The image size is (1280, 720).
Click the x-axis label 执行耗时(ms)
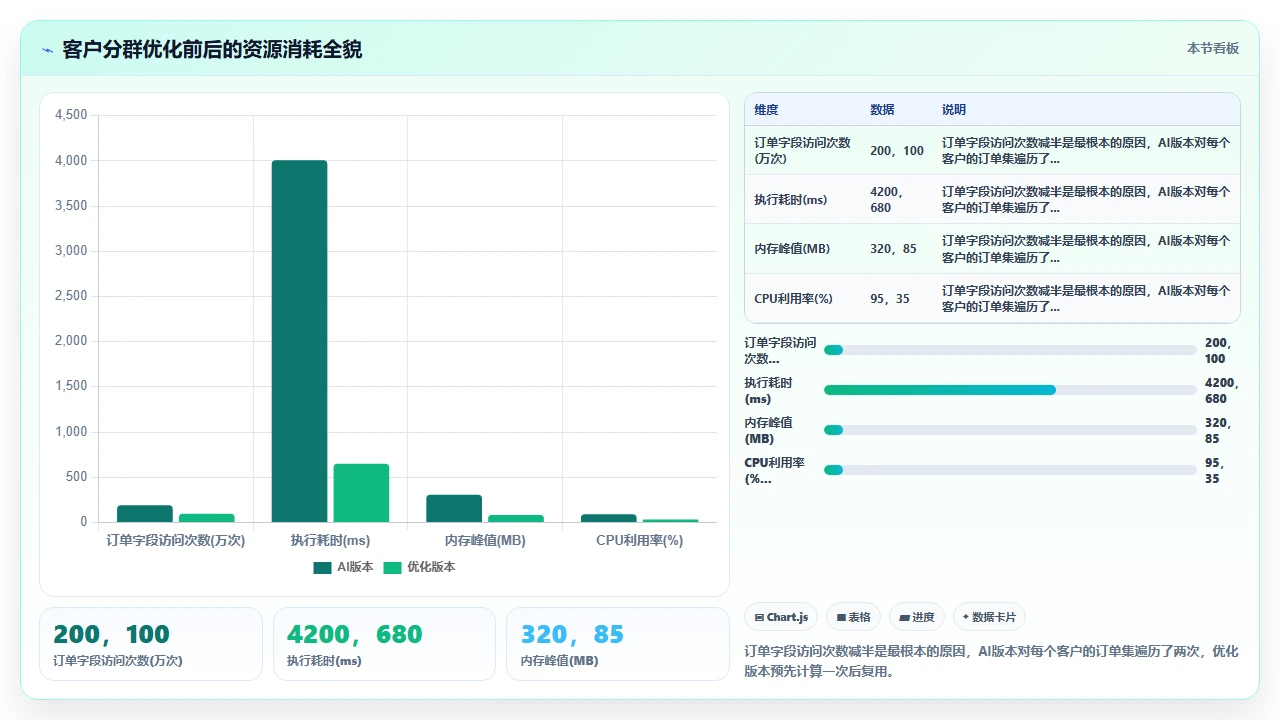click(330, 540)
